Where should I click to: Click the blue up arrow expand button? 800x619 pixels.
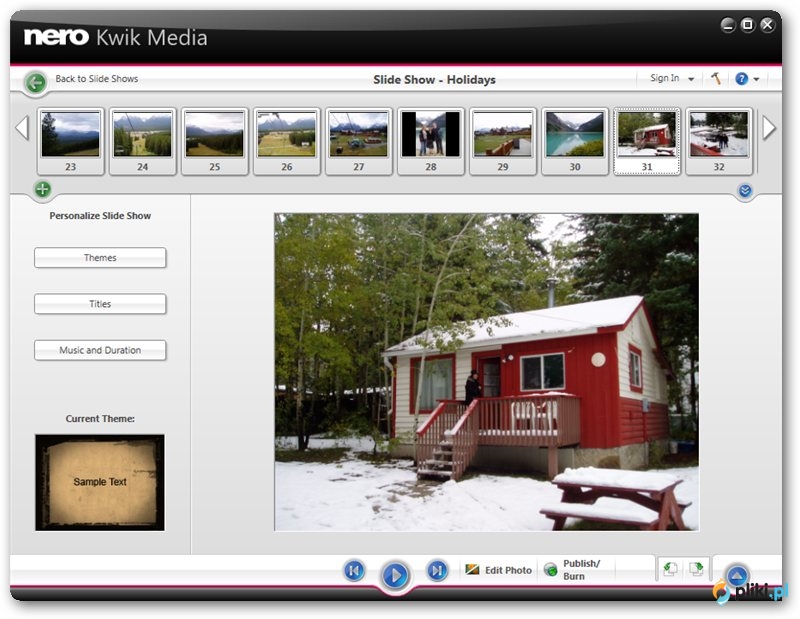[x=737, y=576]
